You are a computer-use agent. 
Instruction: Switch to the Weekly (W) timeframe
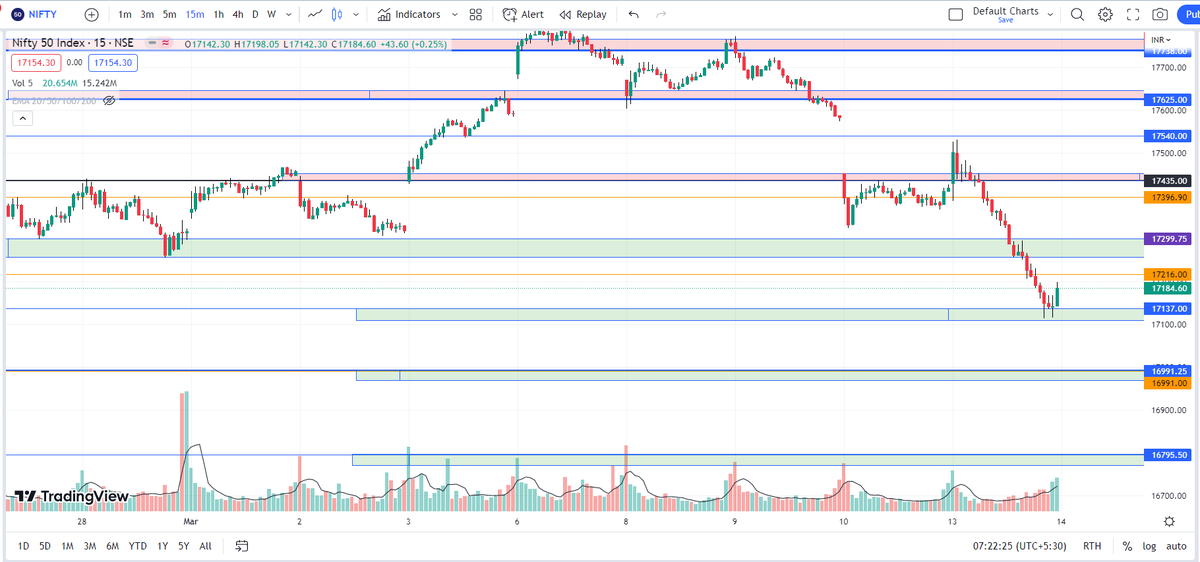271,14
